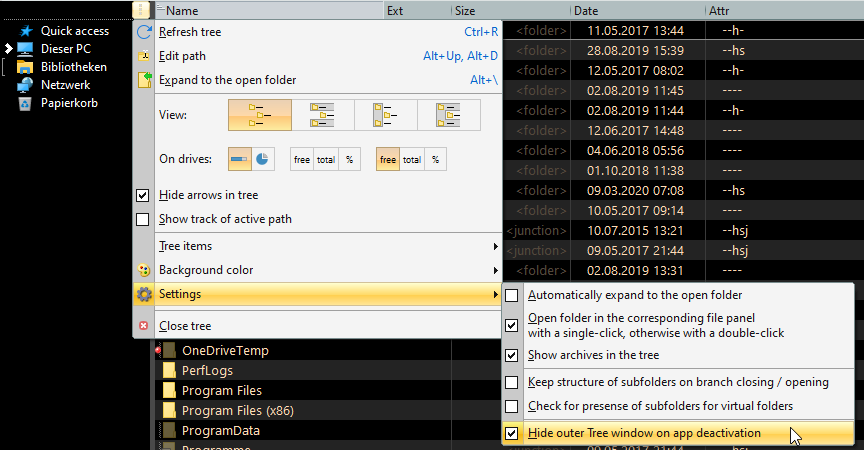Choose the pie chart drive indicator
864x450 pixels.
[x=262, y=158]
